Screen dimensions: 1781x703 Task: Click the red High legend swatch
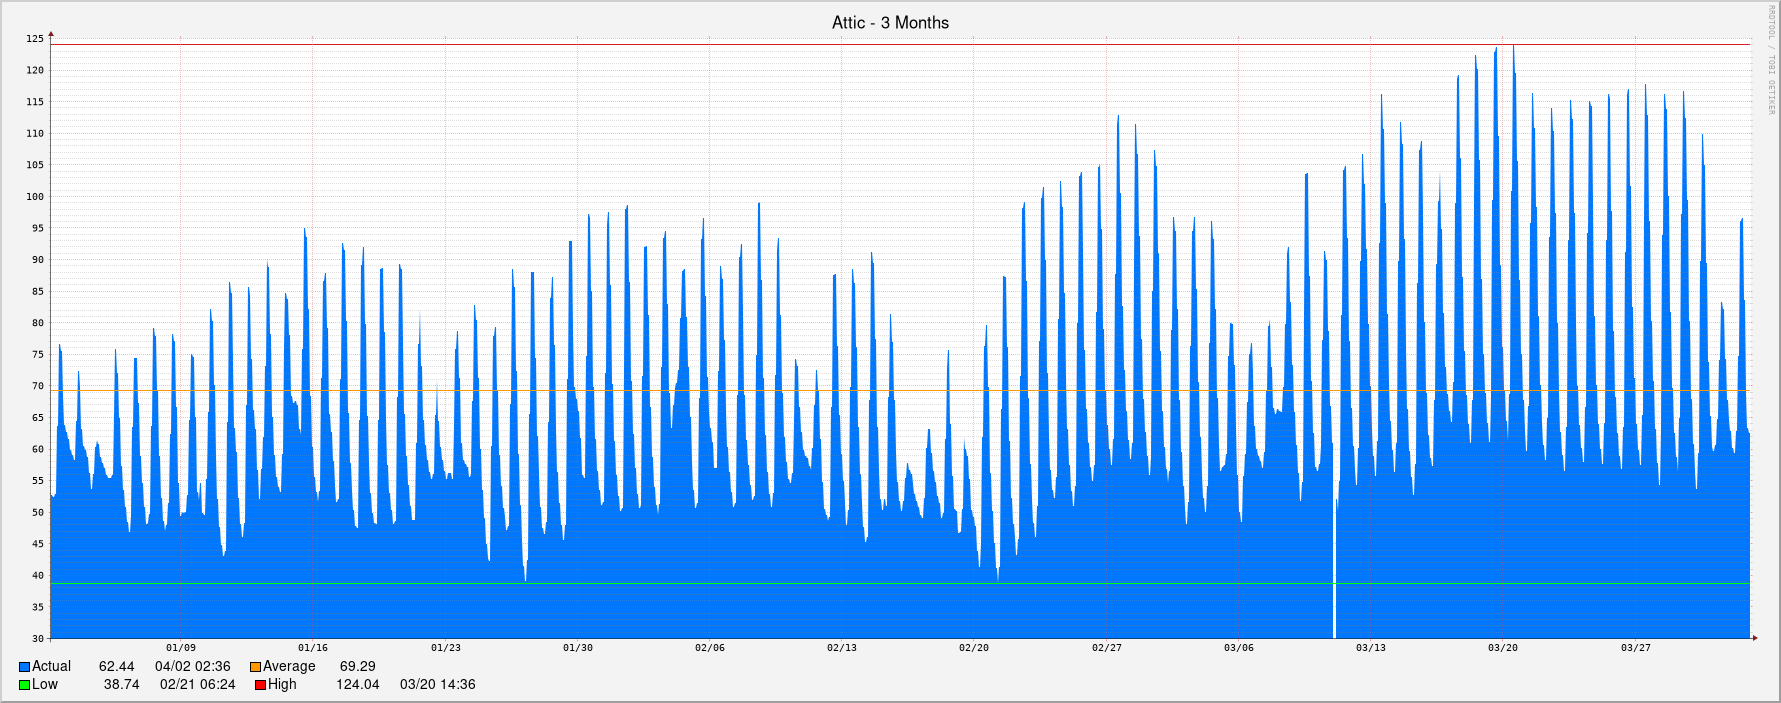tap(260, 685)
